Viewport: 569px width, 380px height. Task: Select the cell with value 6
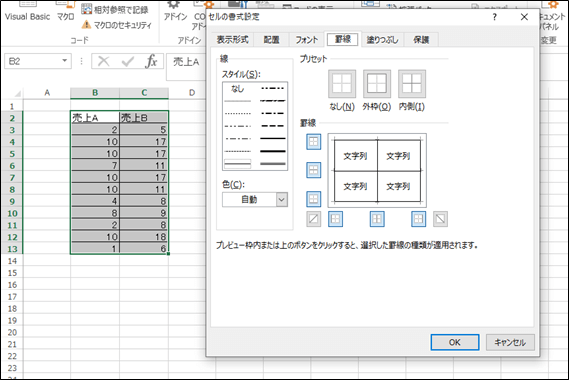point(144,249)
